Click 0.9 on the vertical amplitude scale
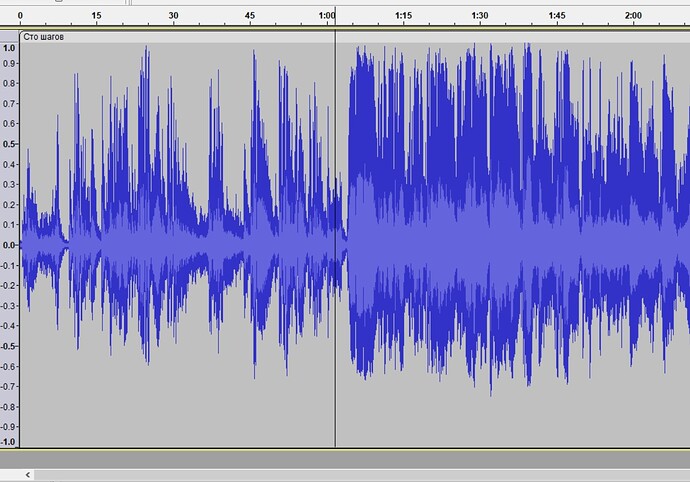The width and height of the screenshot is (690, 482). click(x=9, y=63)
